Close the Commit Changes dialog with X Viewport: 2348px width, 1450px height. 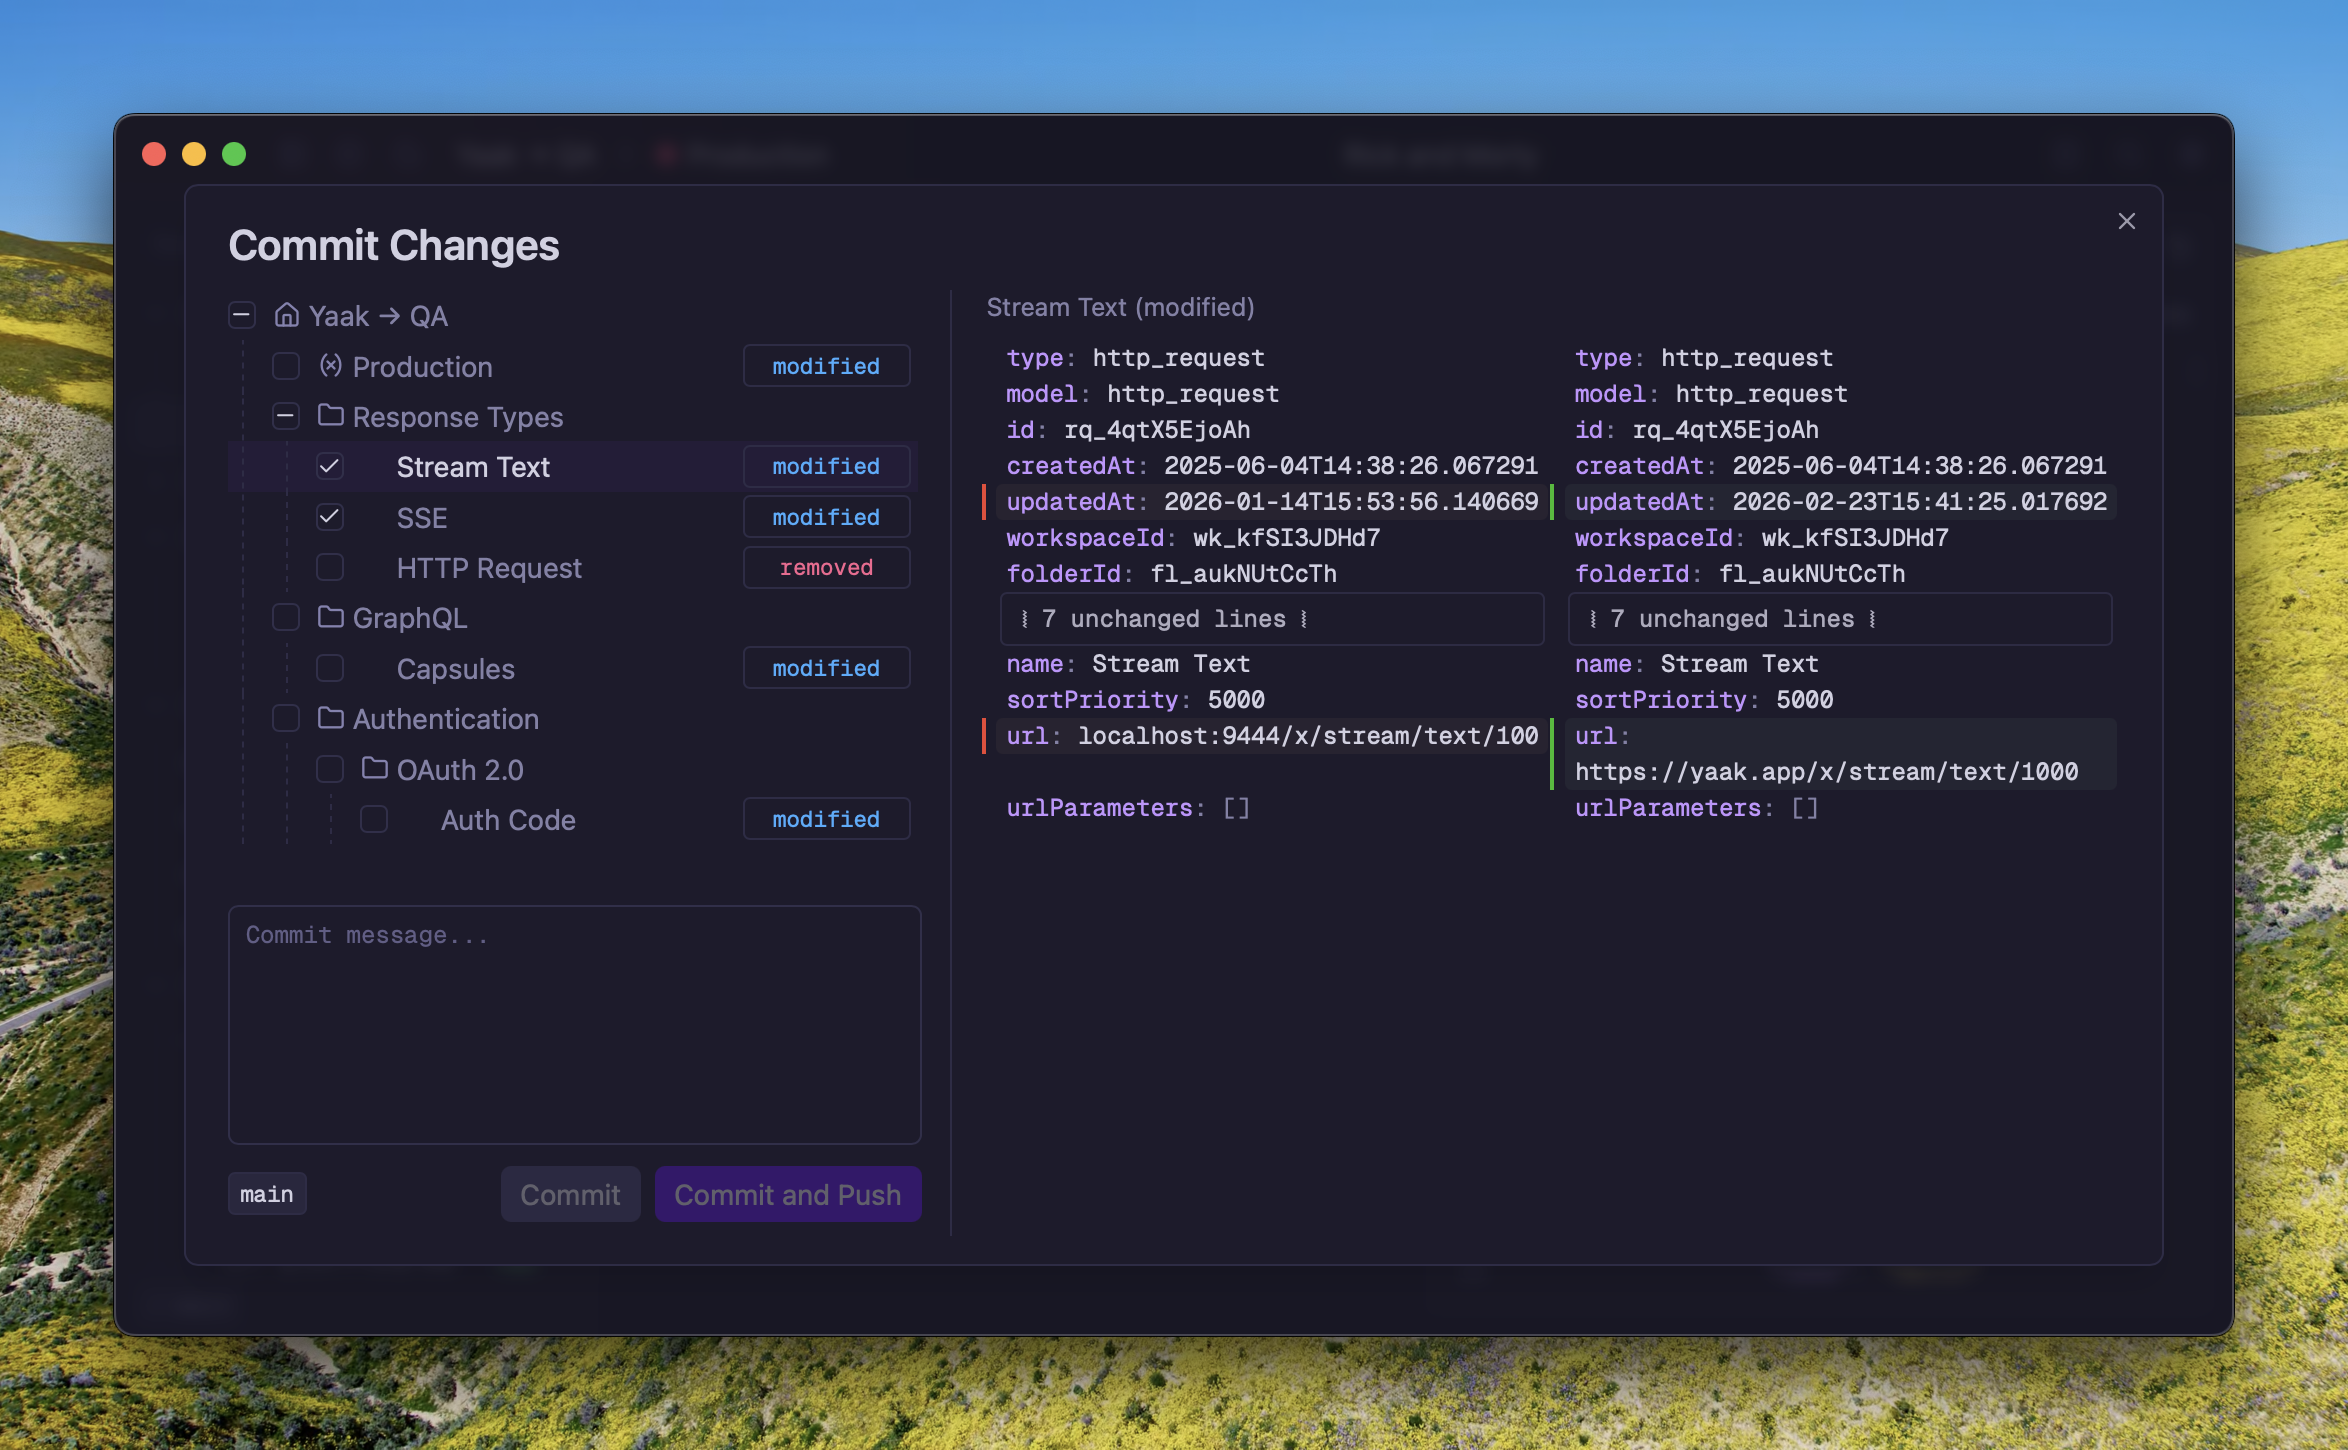2126,221
